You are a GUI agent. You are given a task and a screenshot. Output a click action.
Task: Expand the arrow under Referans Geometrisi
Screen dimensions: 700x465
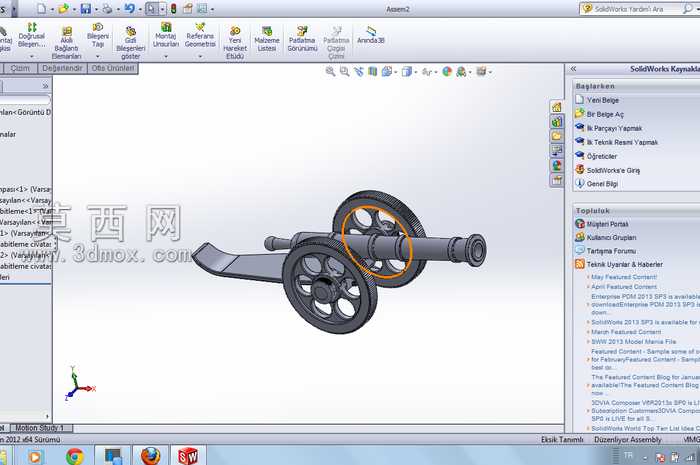tap(200, 57)
